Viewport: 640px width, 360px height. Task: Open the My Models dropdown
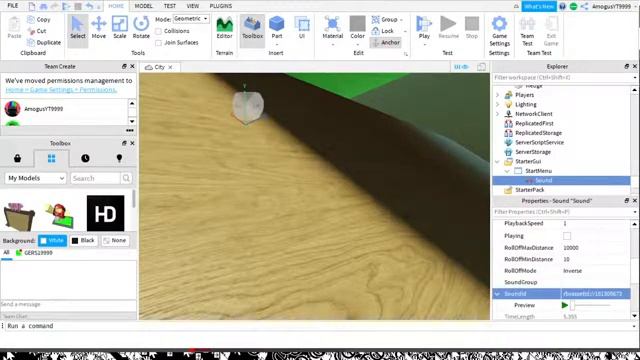click(x=36, y=178)
